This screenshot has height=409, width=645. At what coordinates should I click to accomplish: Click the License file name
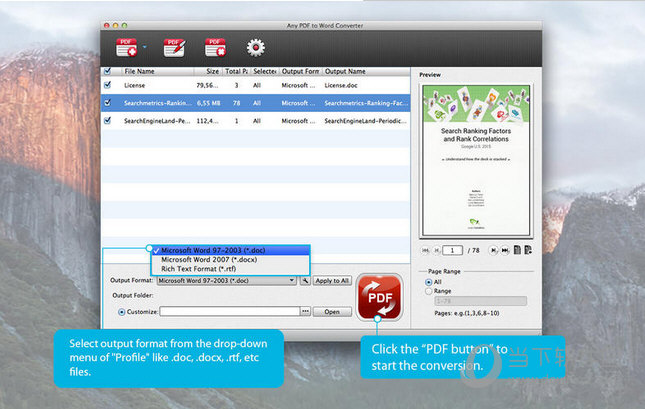click(x=135, y=85)
